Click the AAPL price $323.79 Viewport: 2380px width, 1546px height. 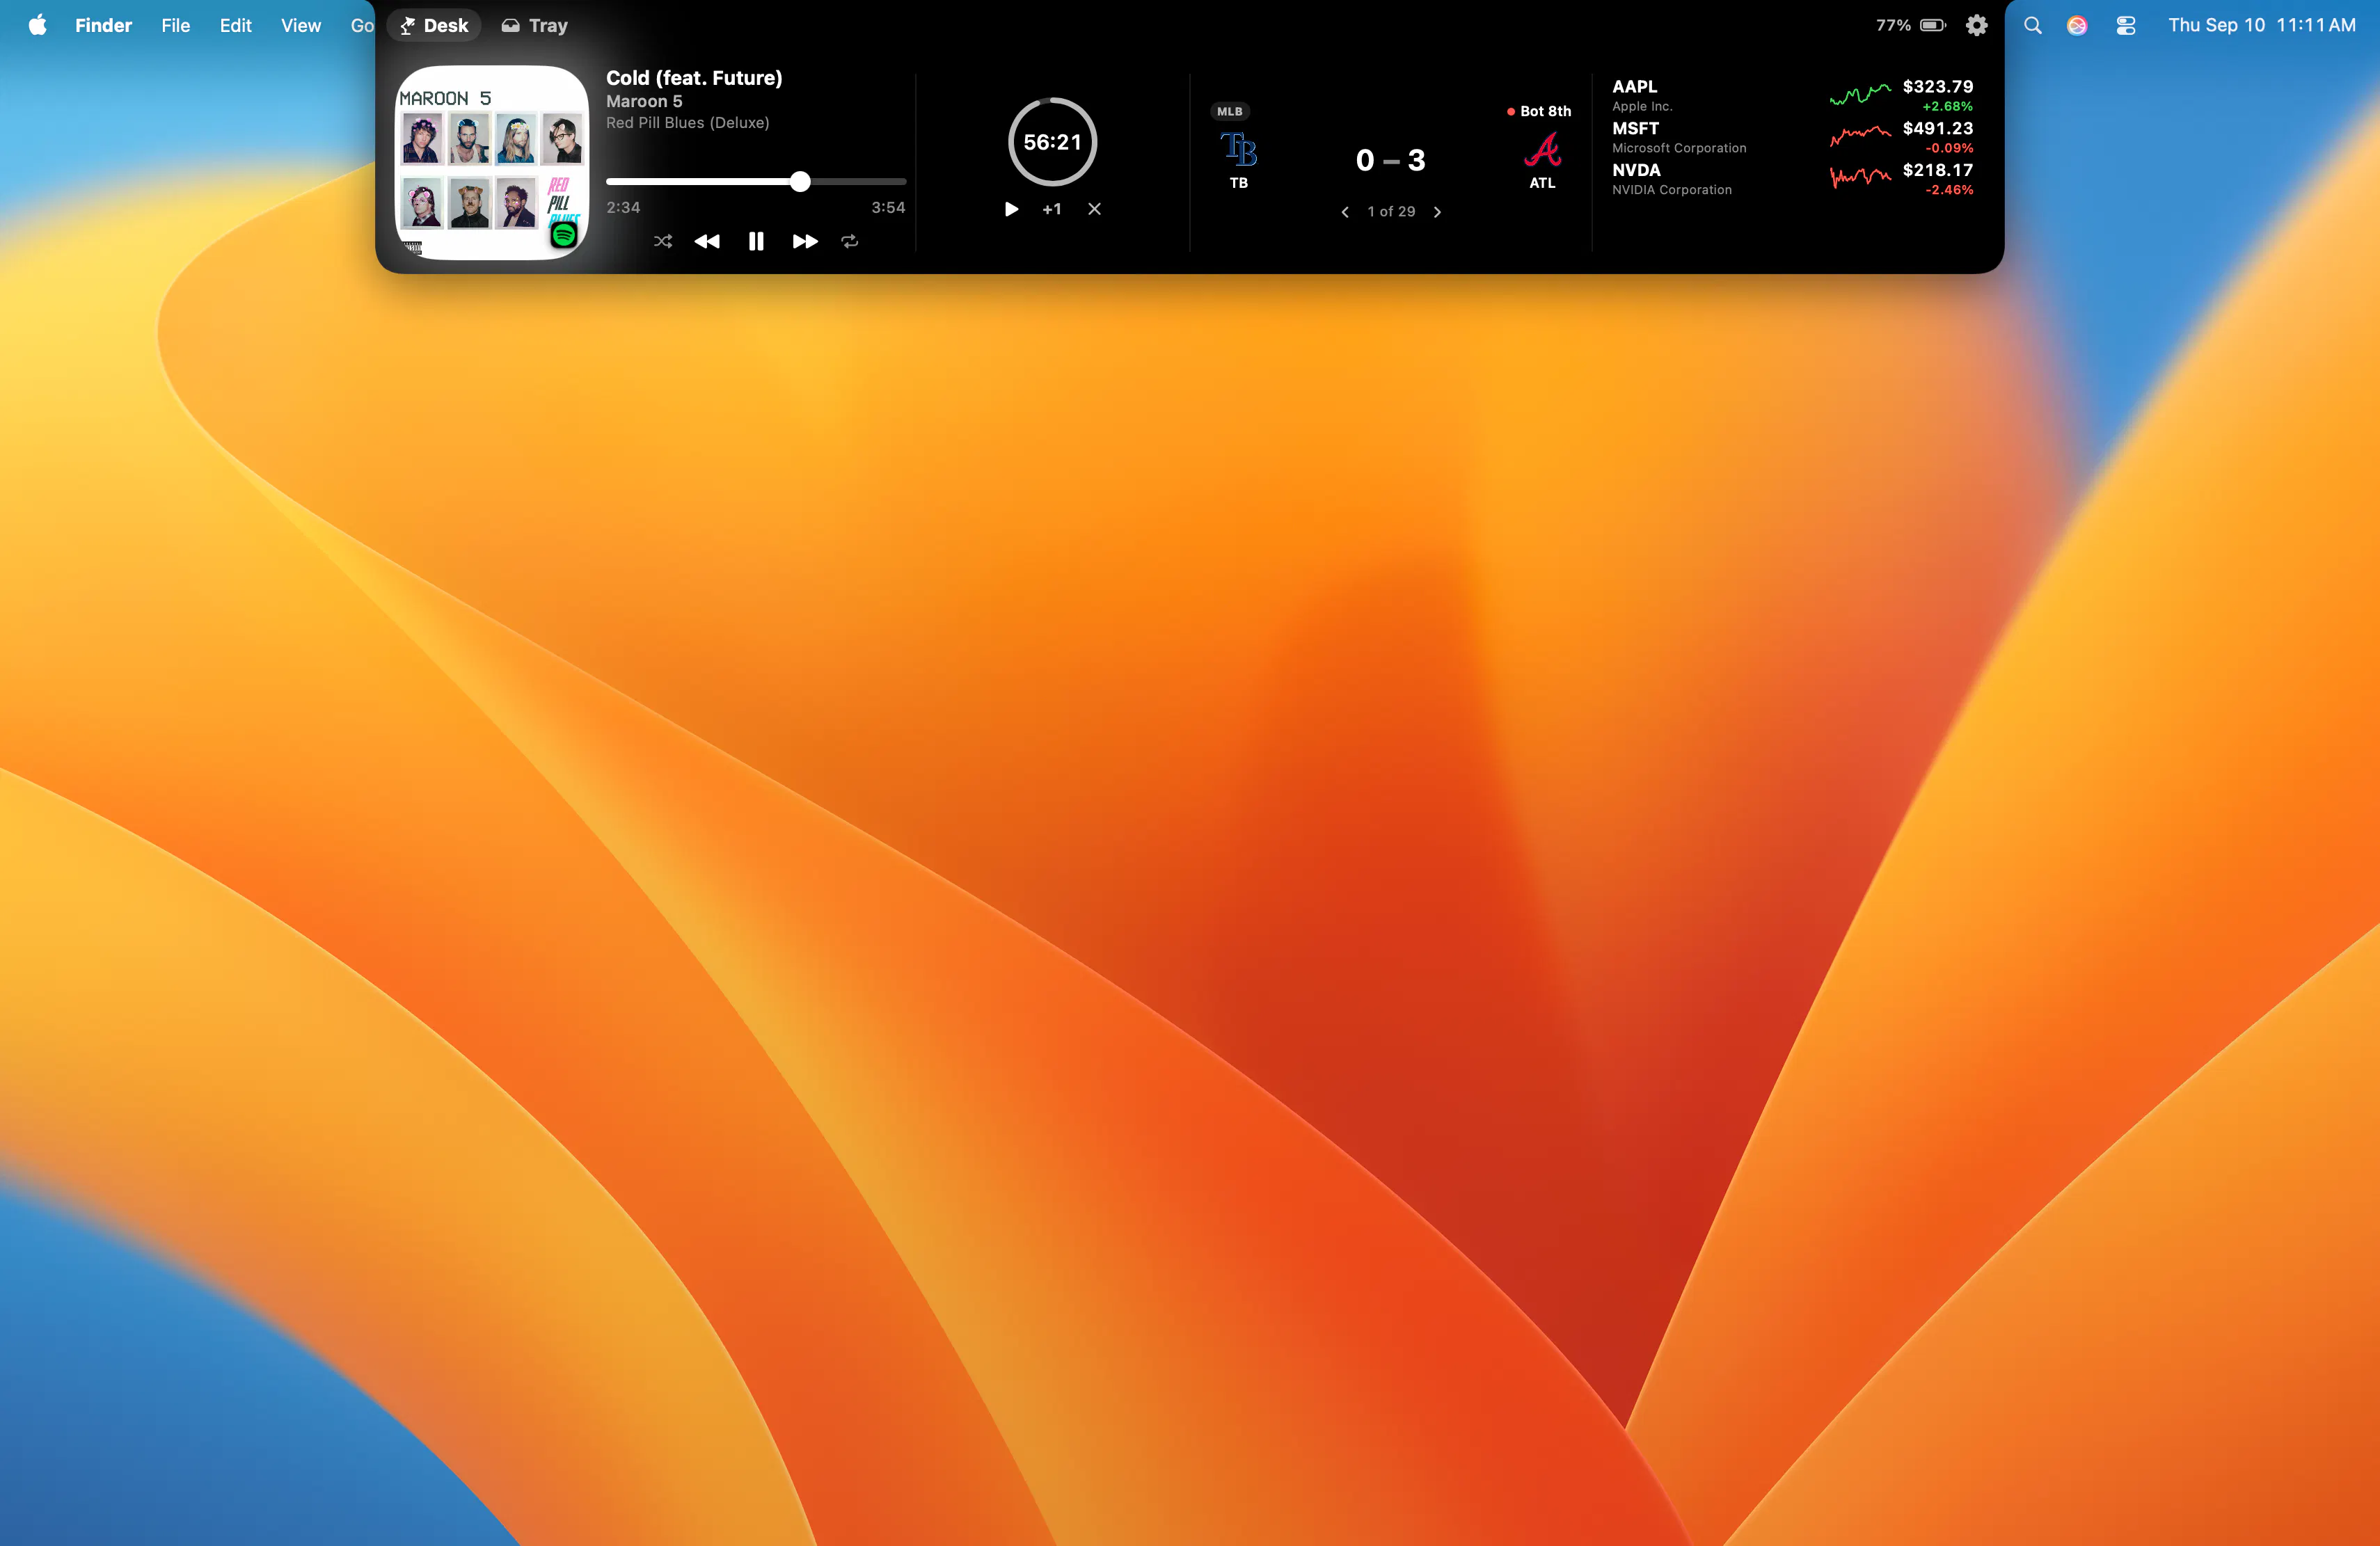[x=1938, y=87]
